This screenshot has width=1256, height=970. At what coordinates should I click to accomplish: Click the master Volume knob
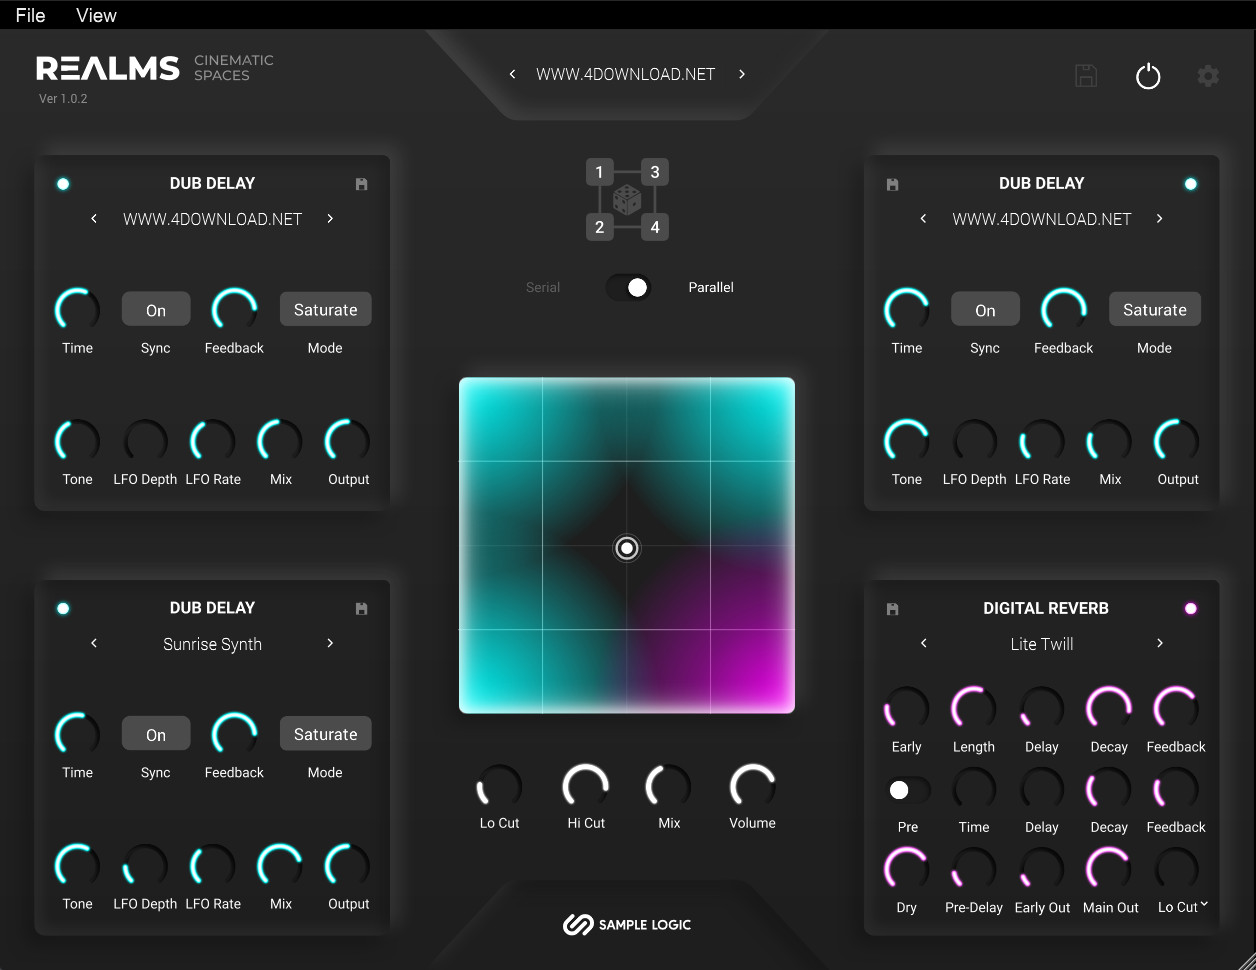752,786
